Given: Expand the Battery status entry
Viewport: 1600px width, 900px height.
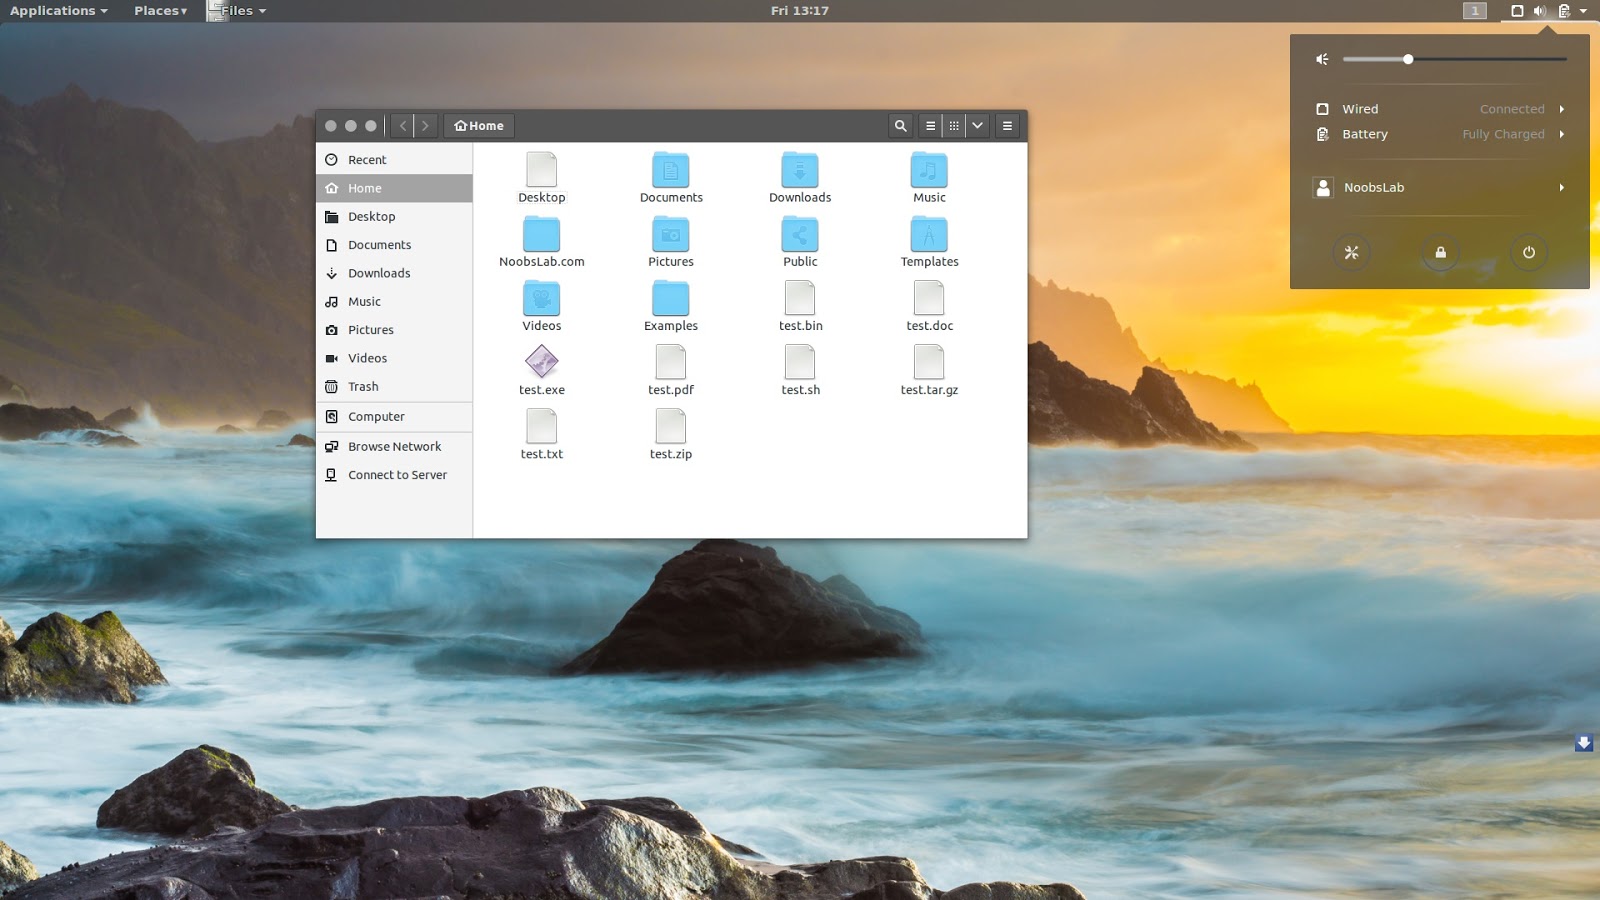Looking at the screenshot, I should pyautogui.click(x=1561, y=134).
